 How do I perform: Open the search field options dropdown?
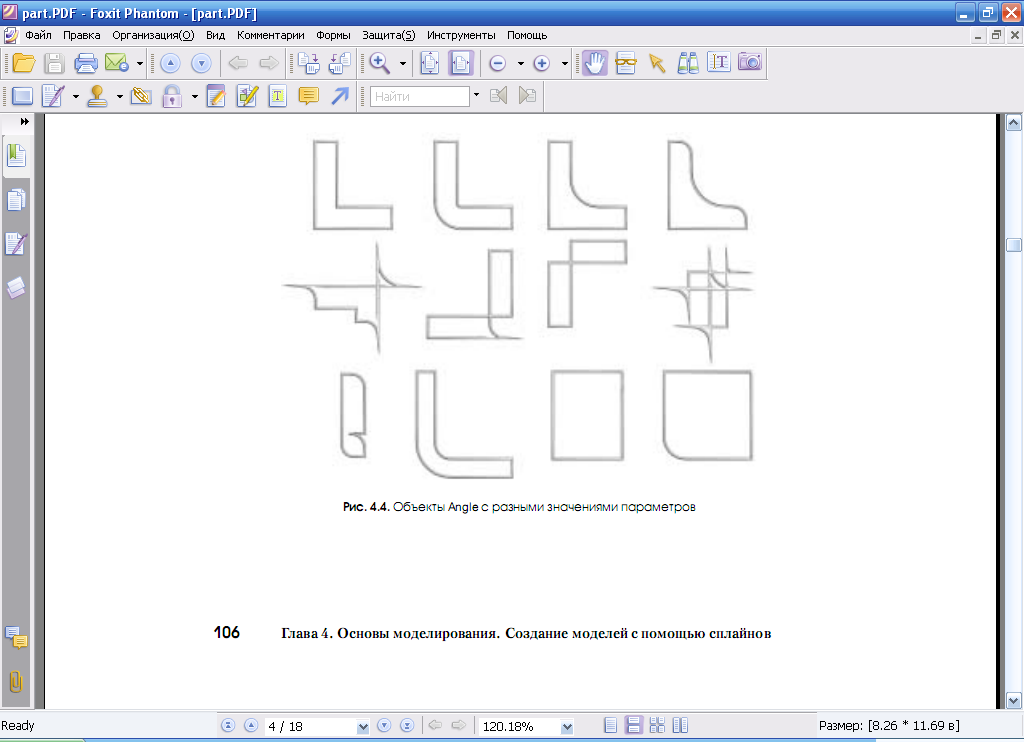[476, 95]
